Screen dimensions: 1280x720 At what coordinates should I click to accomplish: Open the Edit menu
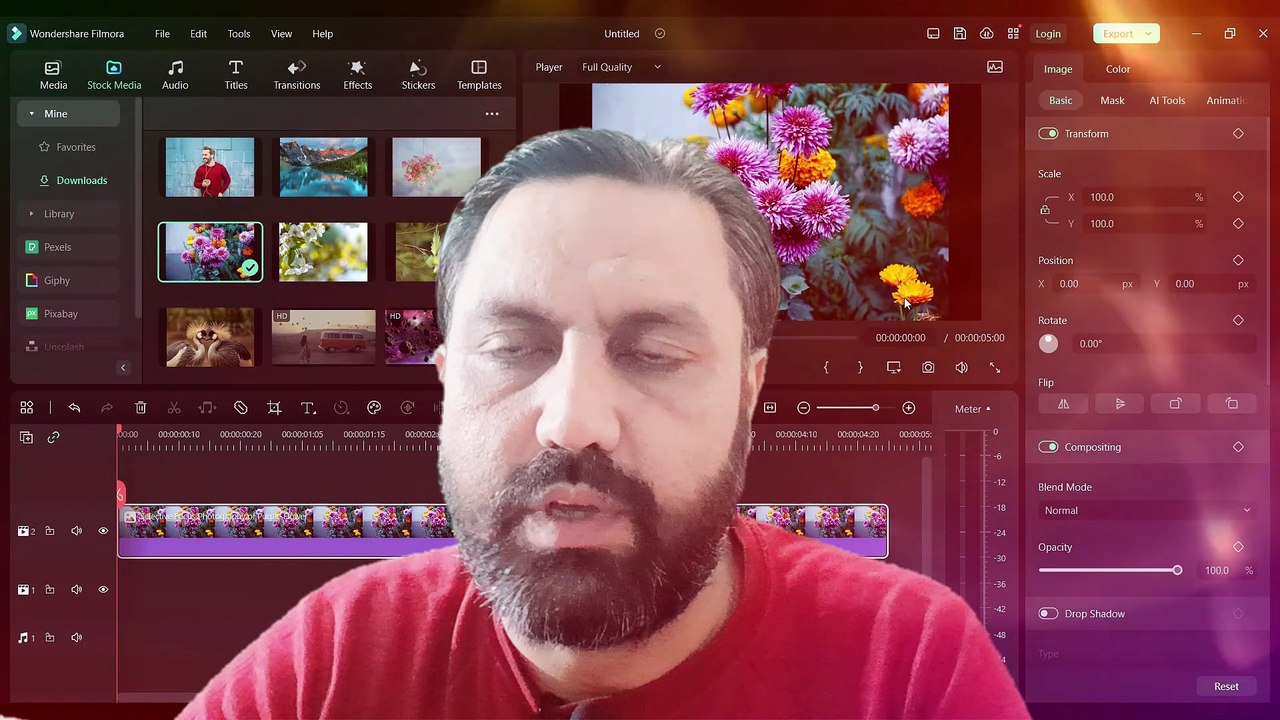198,34
